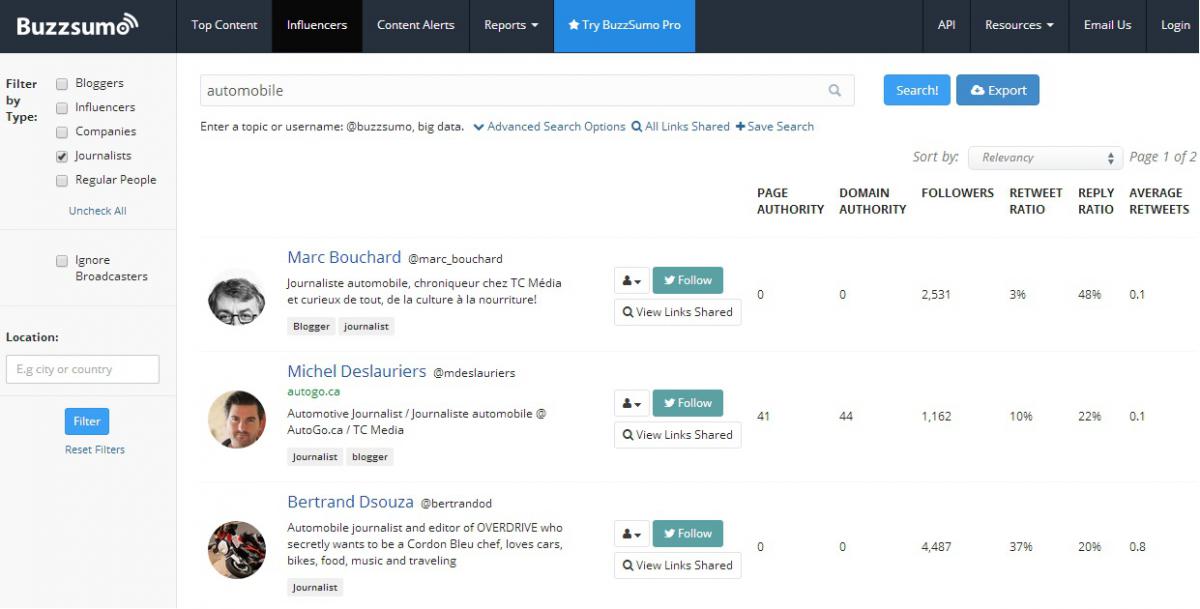This screenshot has width=1200, height=609.
Task: Click the Search! button
Action: 917,90
